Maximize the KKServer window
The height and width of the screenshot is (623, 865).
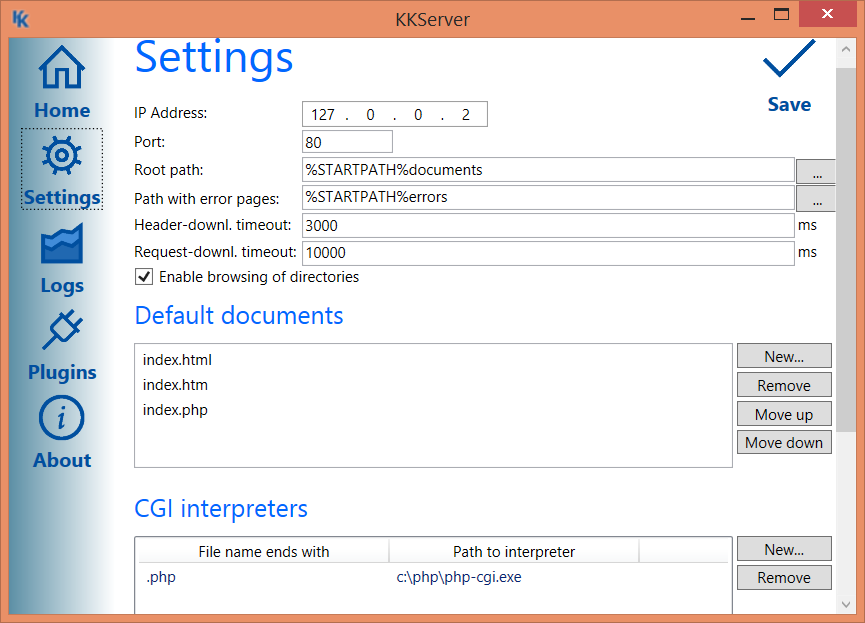point(781,15)
